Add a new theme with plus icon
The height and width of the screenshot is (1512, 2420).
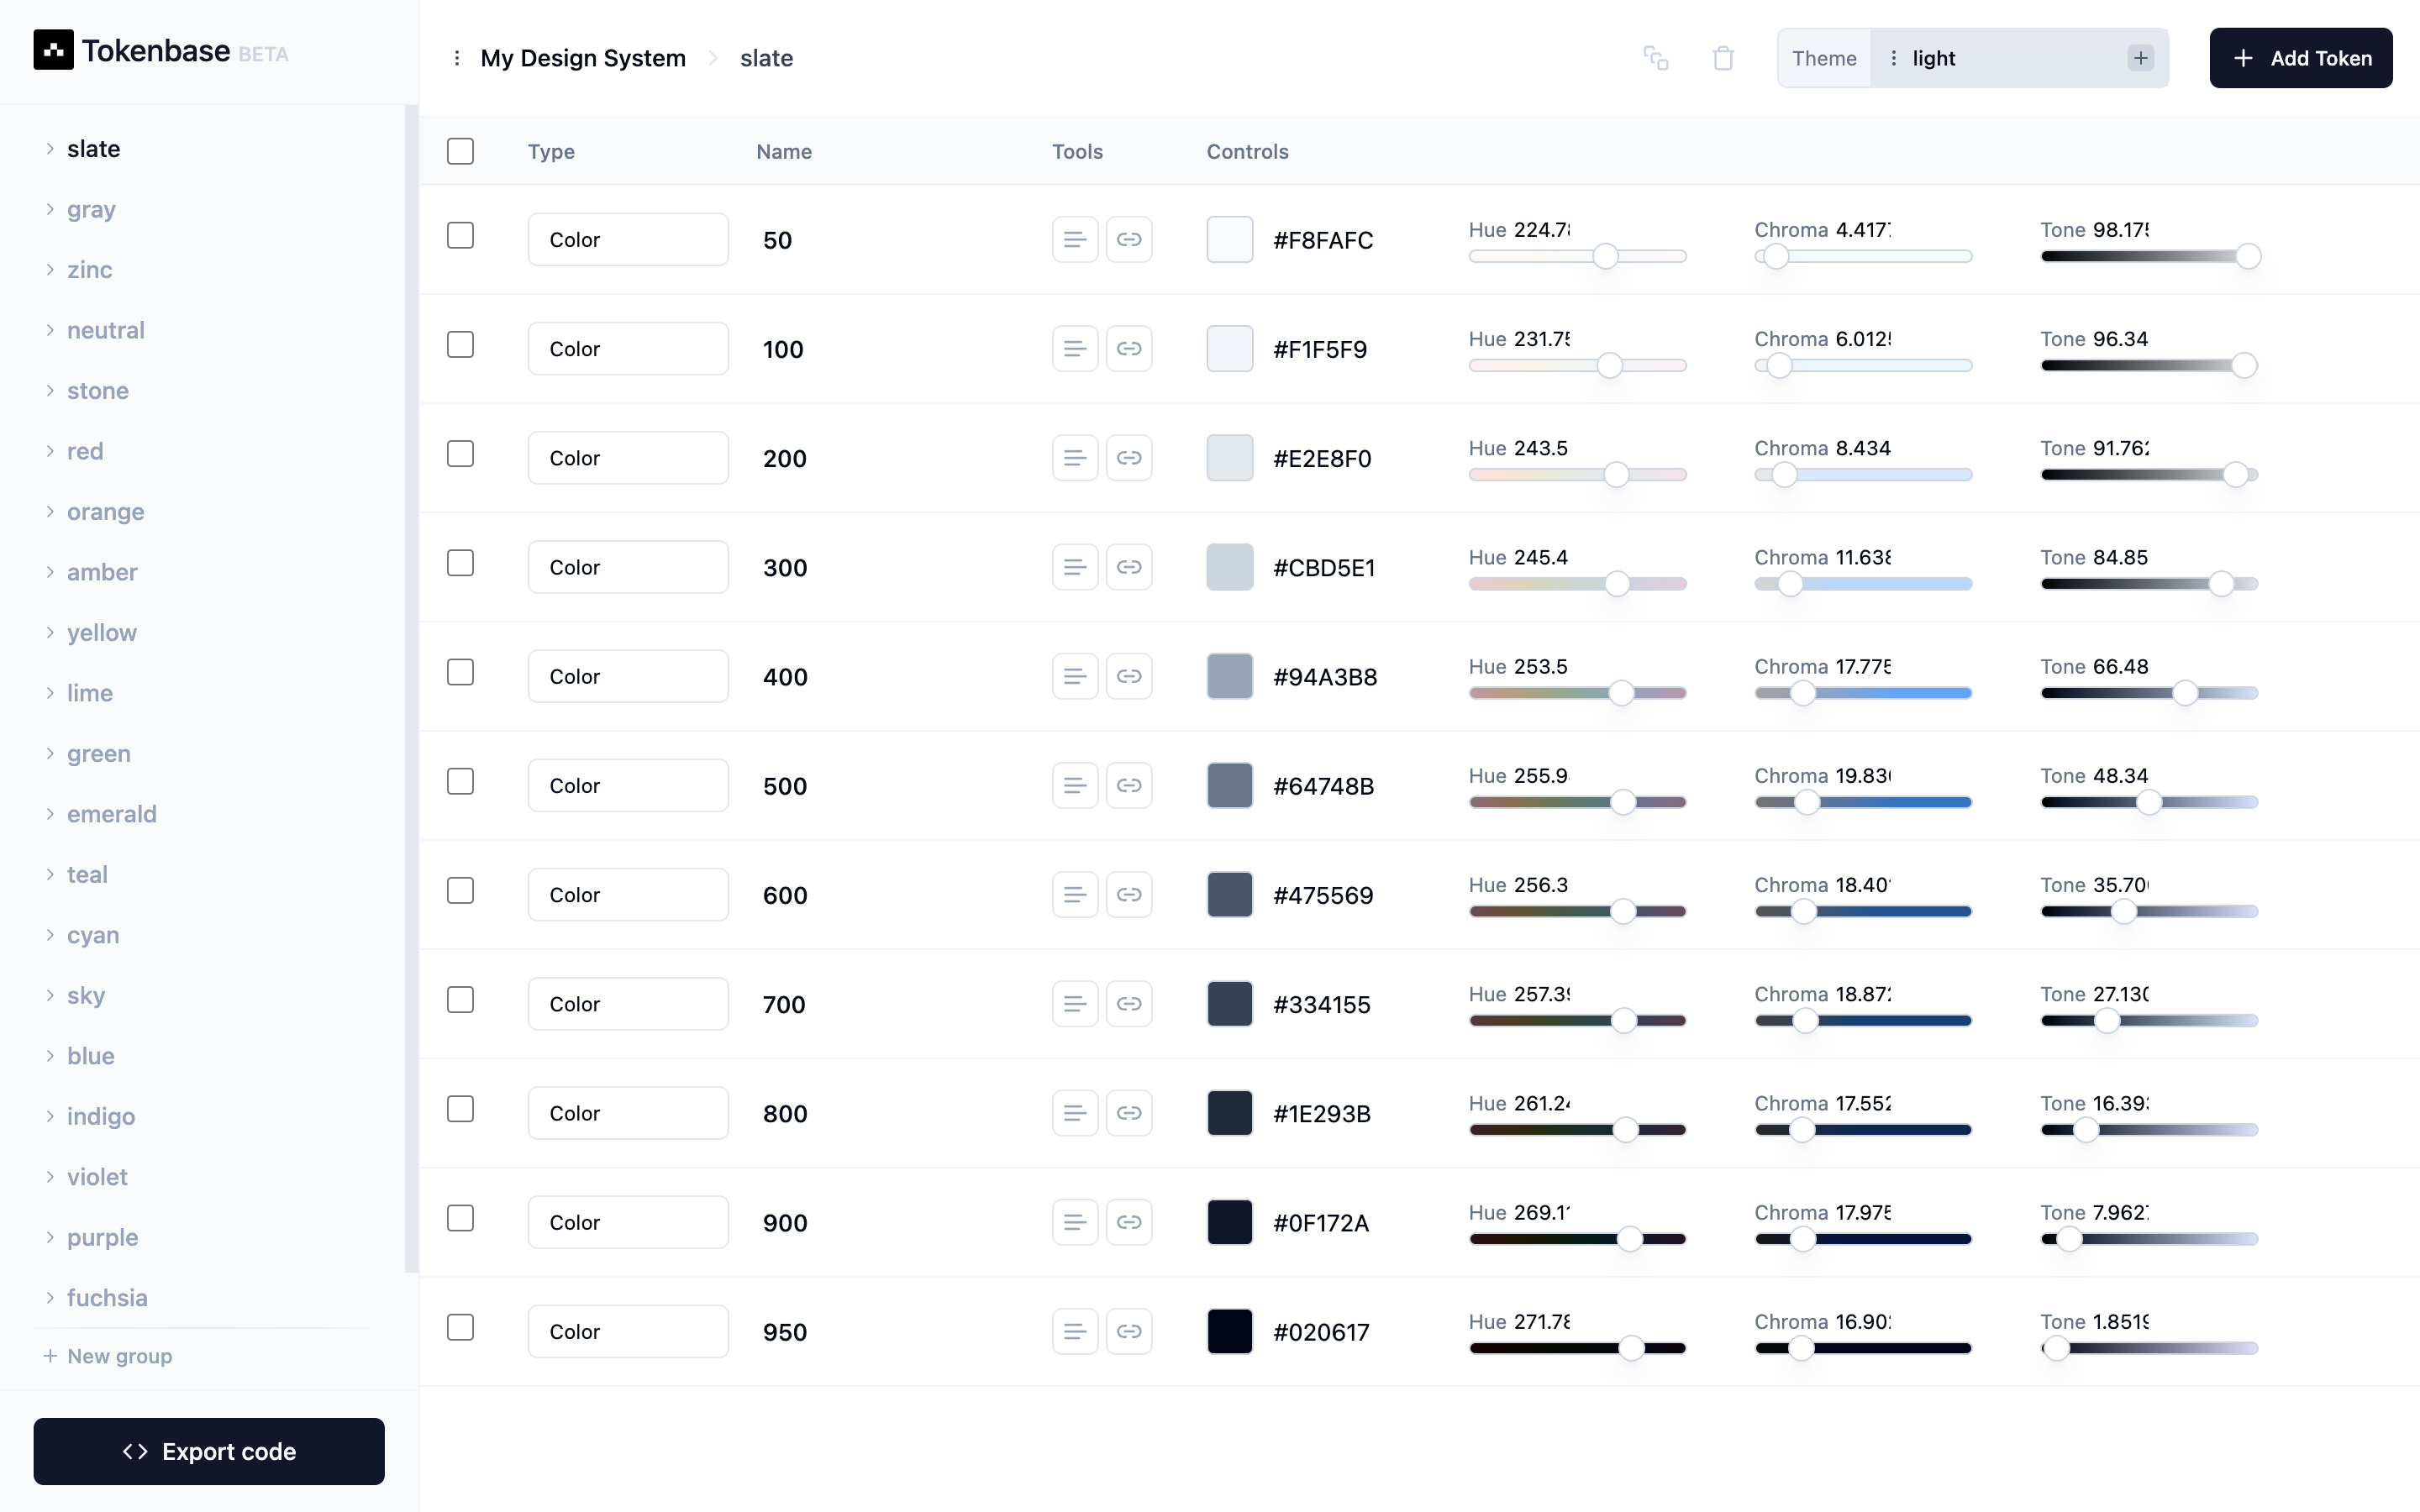point(2141,58)
